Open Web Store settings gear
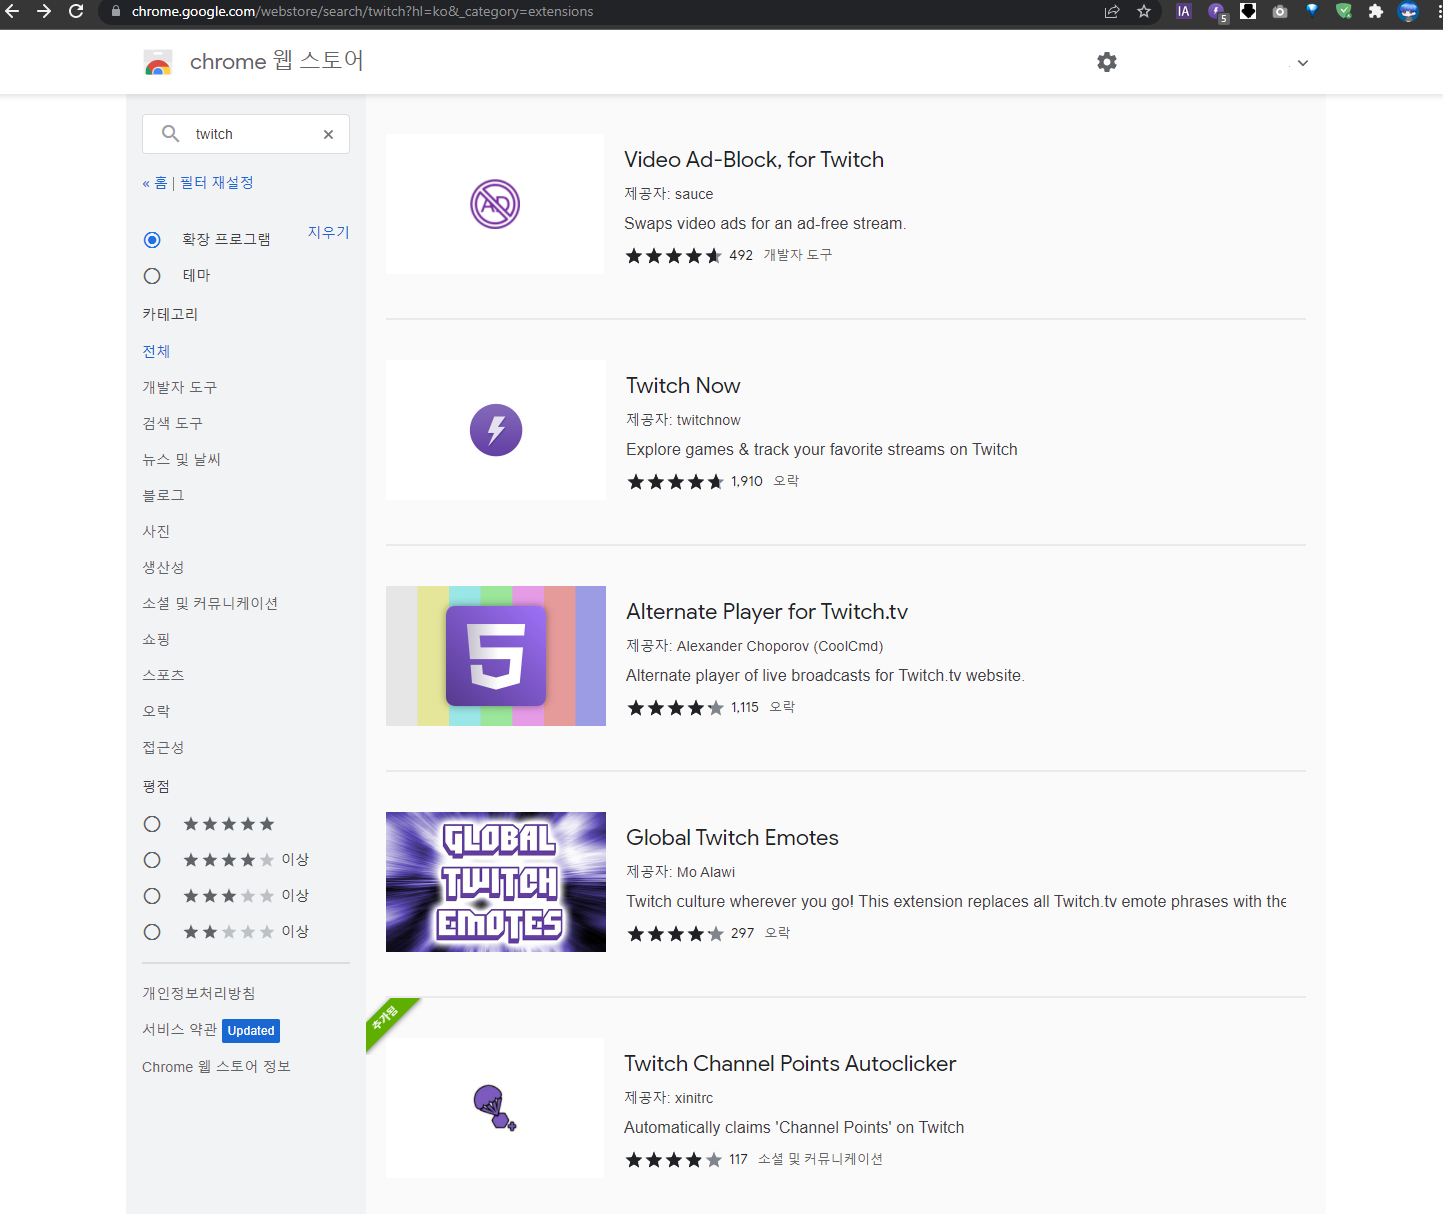 pyautogui.click(x=1107, y=62)
